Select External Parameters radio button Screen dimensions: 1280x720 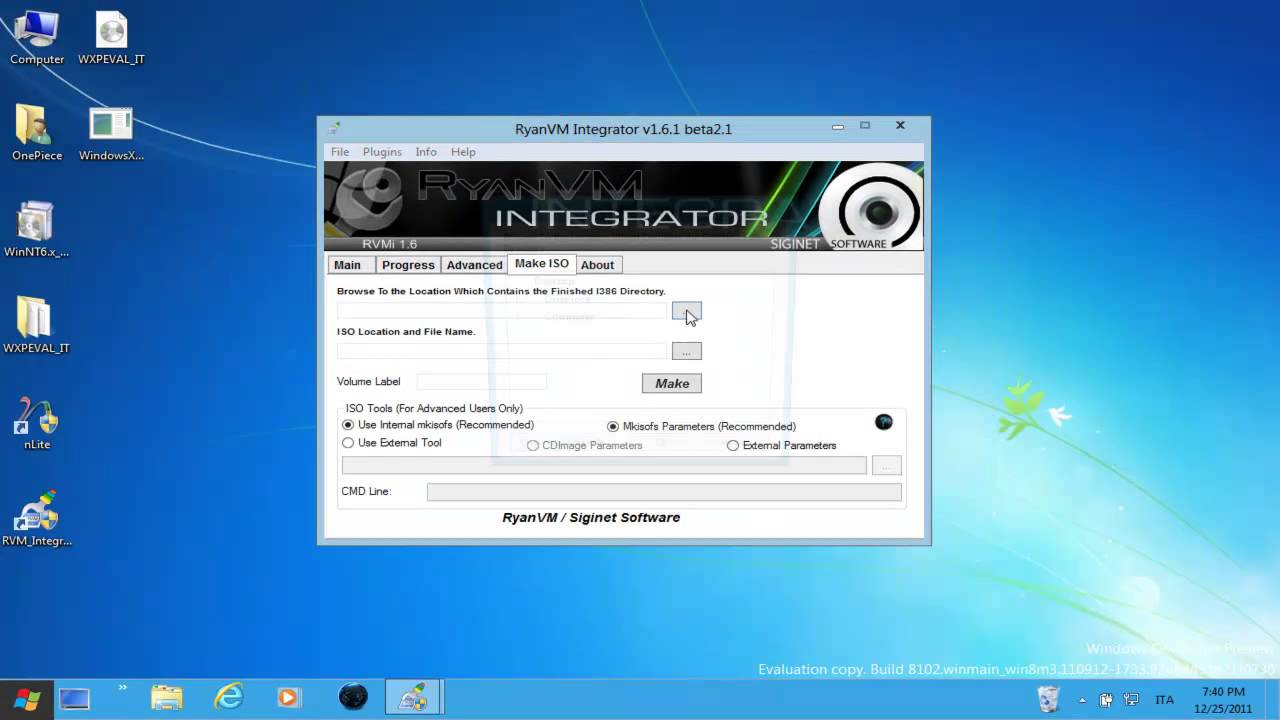[782, 446]
